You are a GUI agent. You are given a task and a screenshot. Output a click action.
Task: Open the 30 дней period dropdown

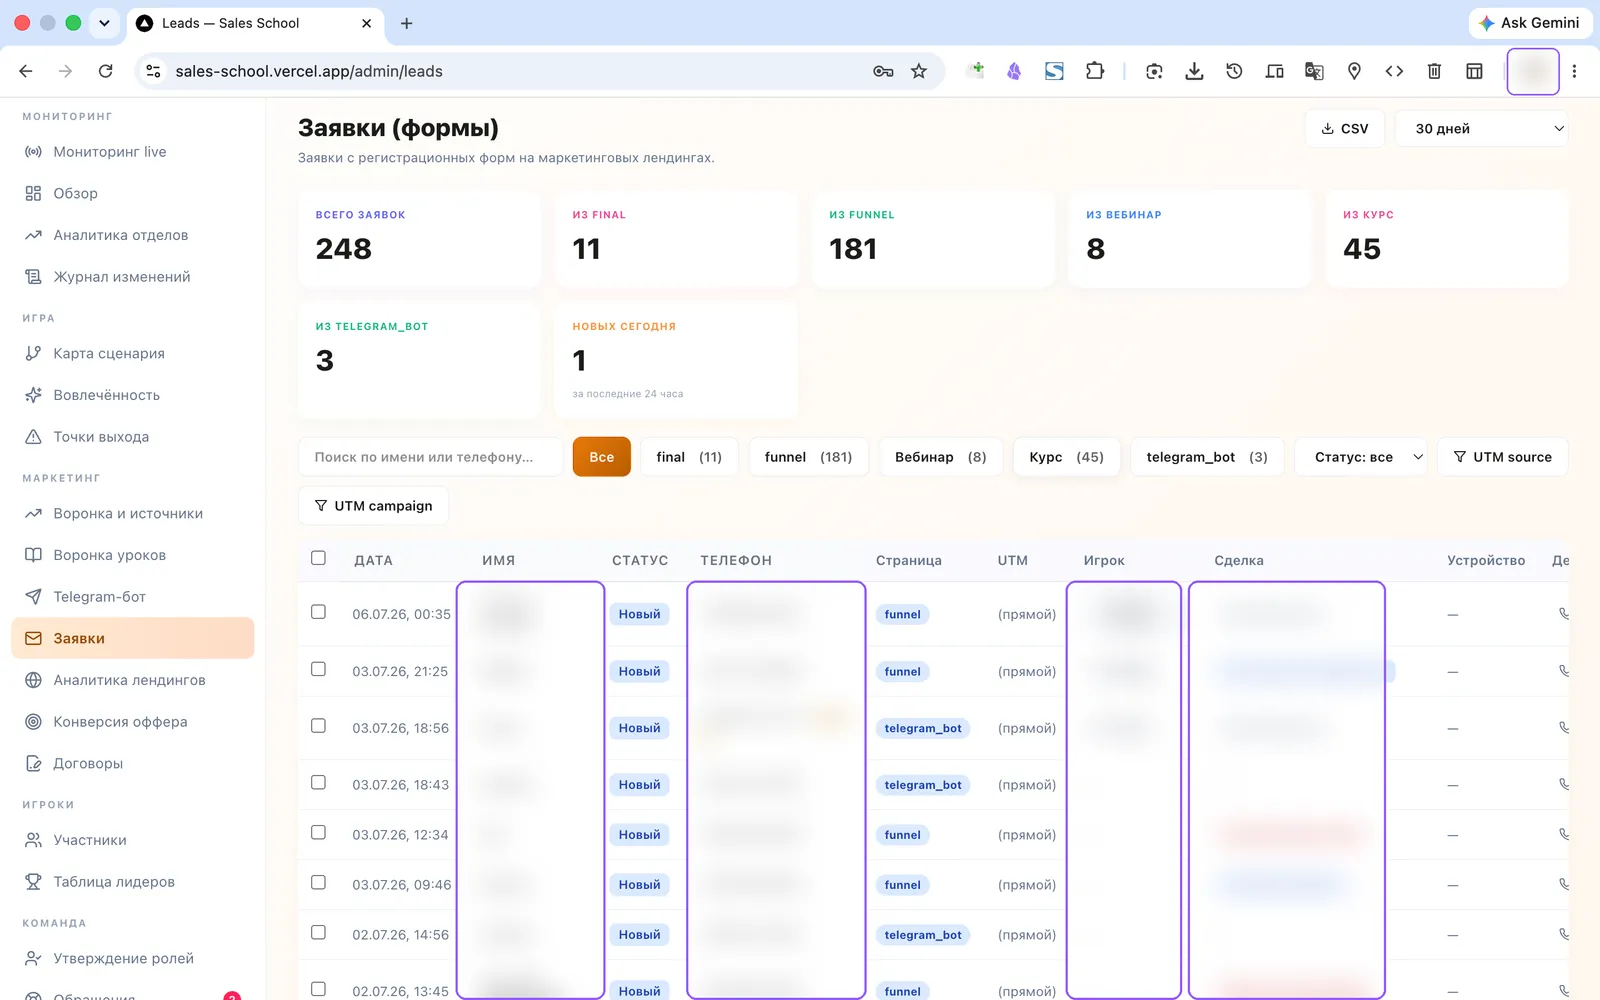1482,129
